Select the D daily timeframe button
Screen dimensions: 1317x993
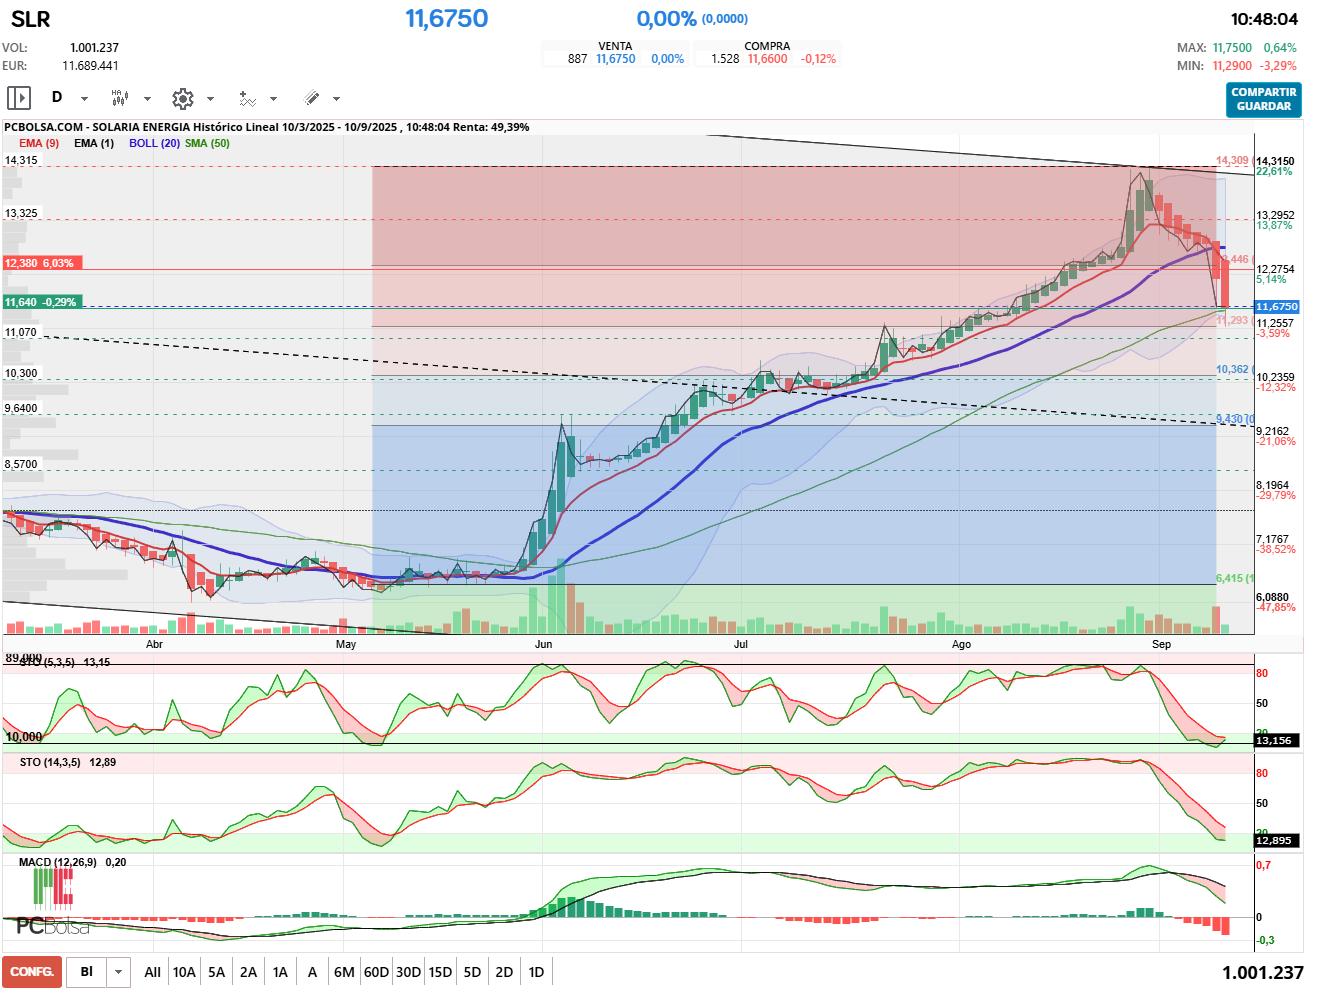click(57, 98)
